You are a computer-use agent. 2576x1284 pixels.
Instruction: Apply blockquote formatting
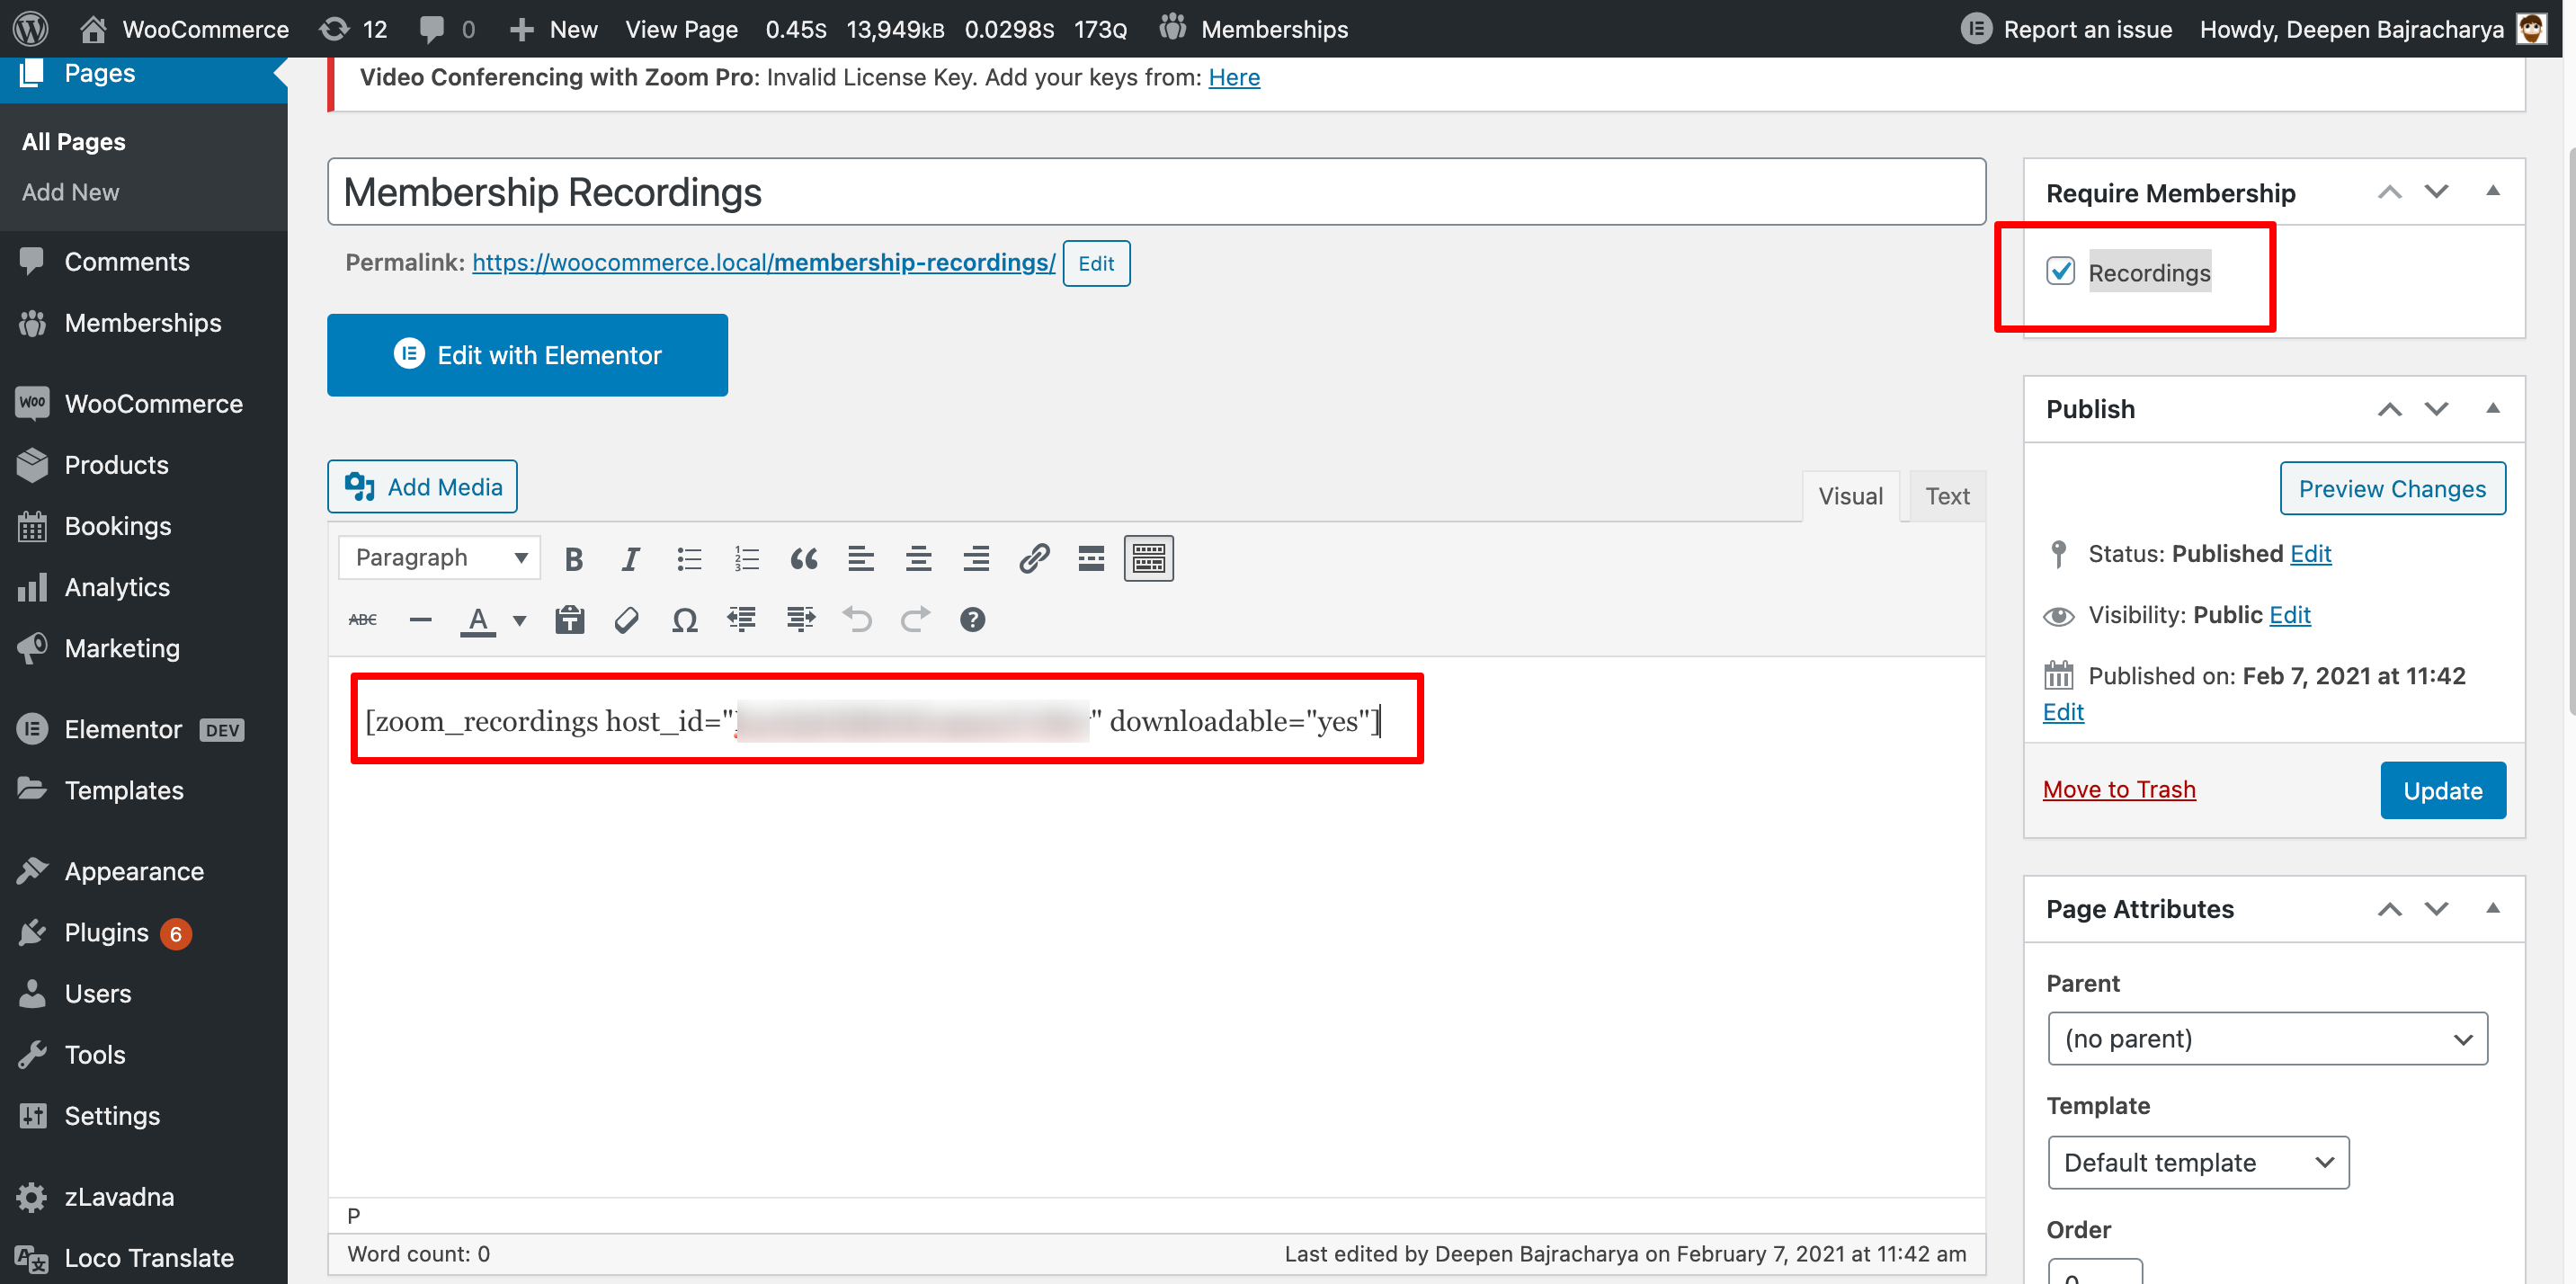click(x=803, y=558)
